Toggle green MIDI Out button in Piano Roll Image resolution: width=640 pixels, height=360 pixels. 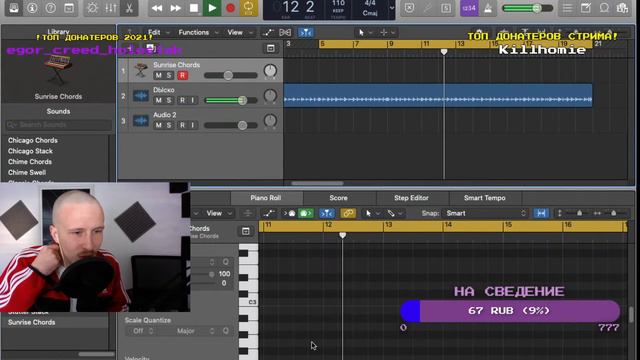(305, 213)
